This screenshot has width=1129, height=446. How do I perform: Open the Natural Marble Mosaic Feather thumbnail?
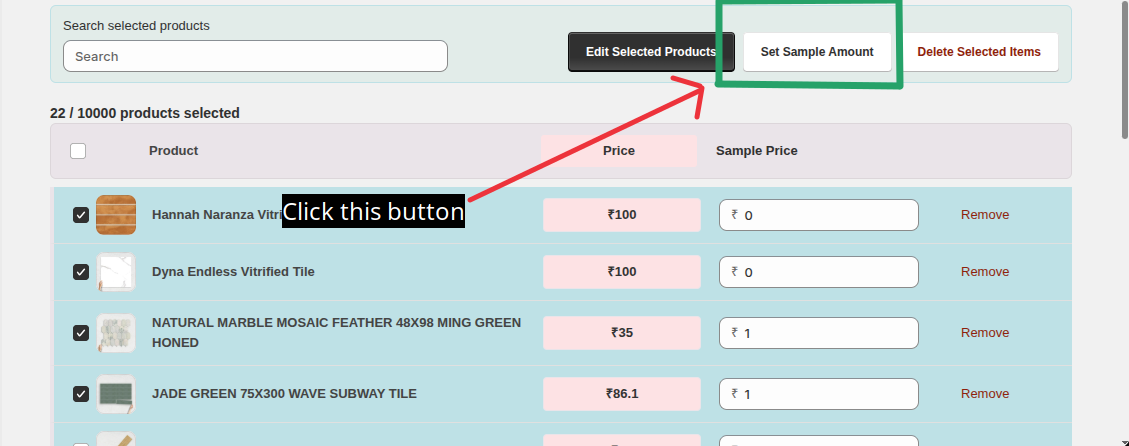pos(116,333)
